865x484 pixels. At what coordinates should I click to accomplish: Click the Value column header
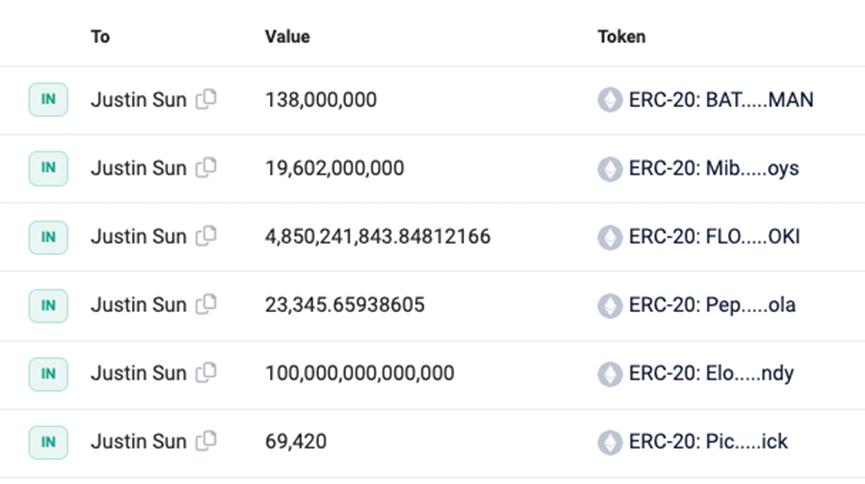287,37
